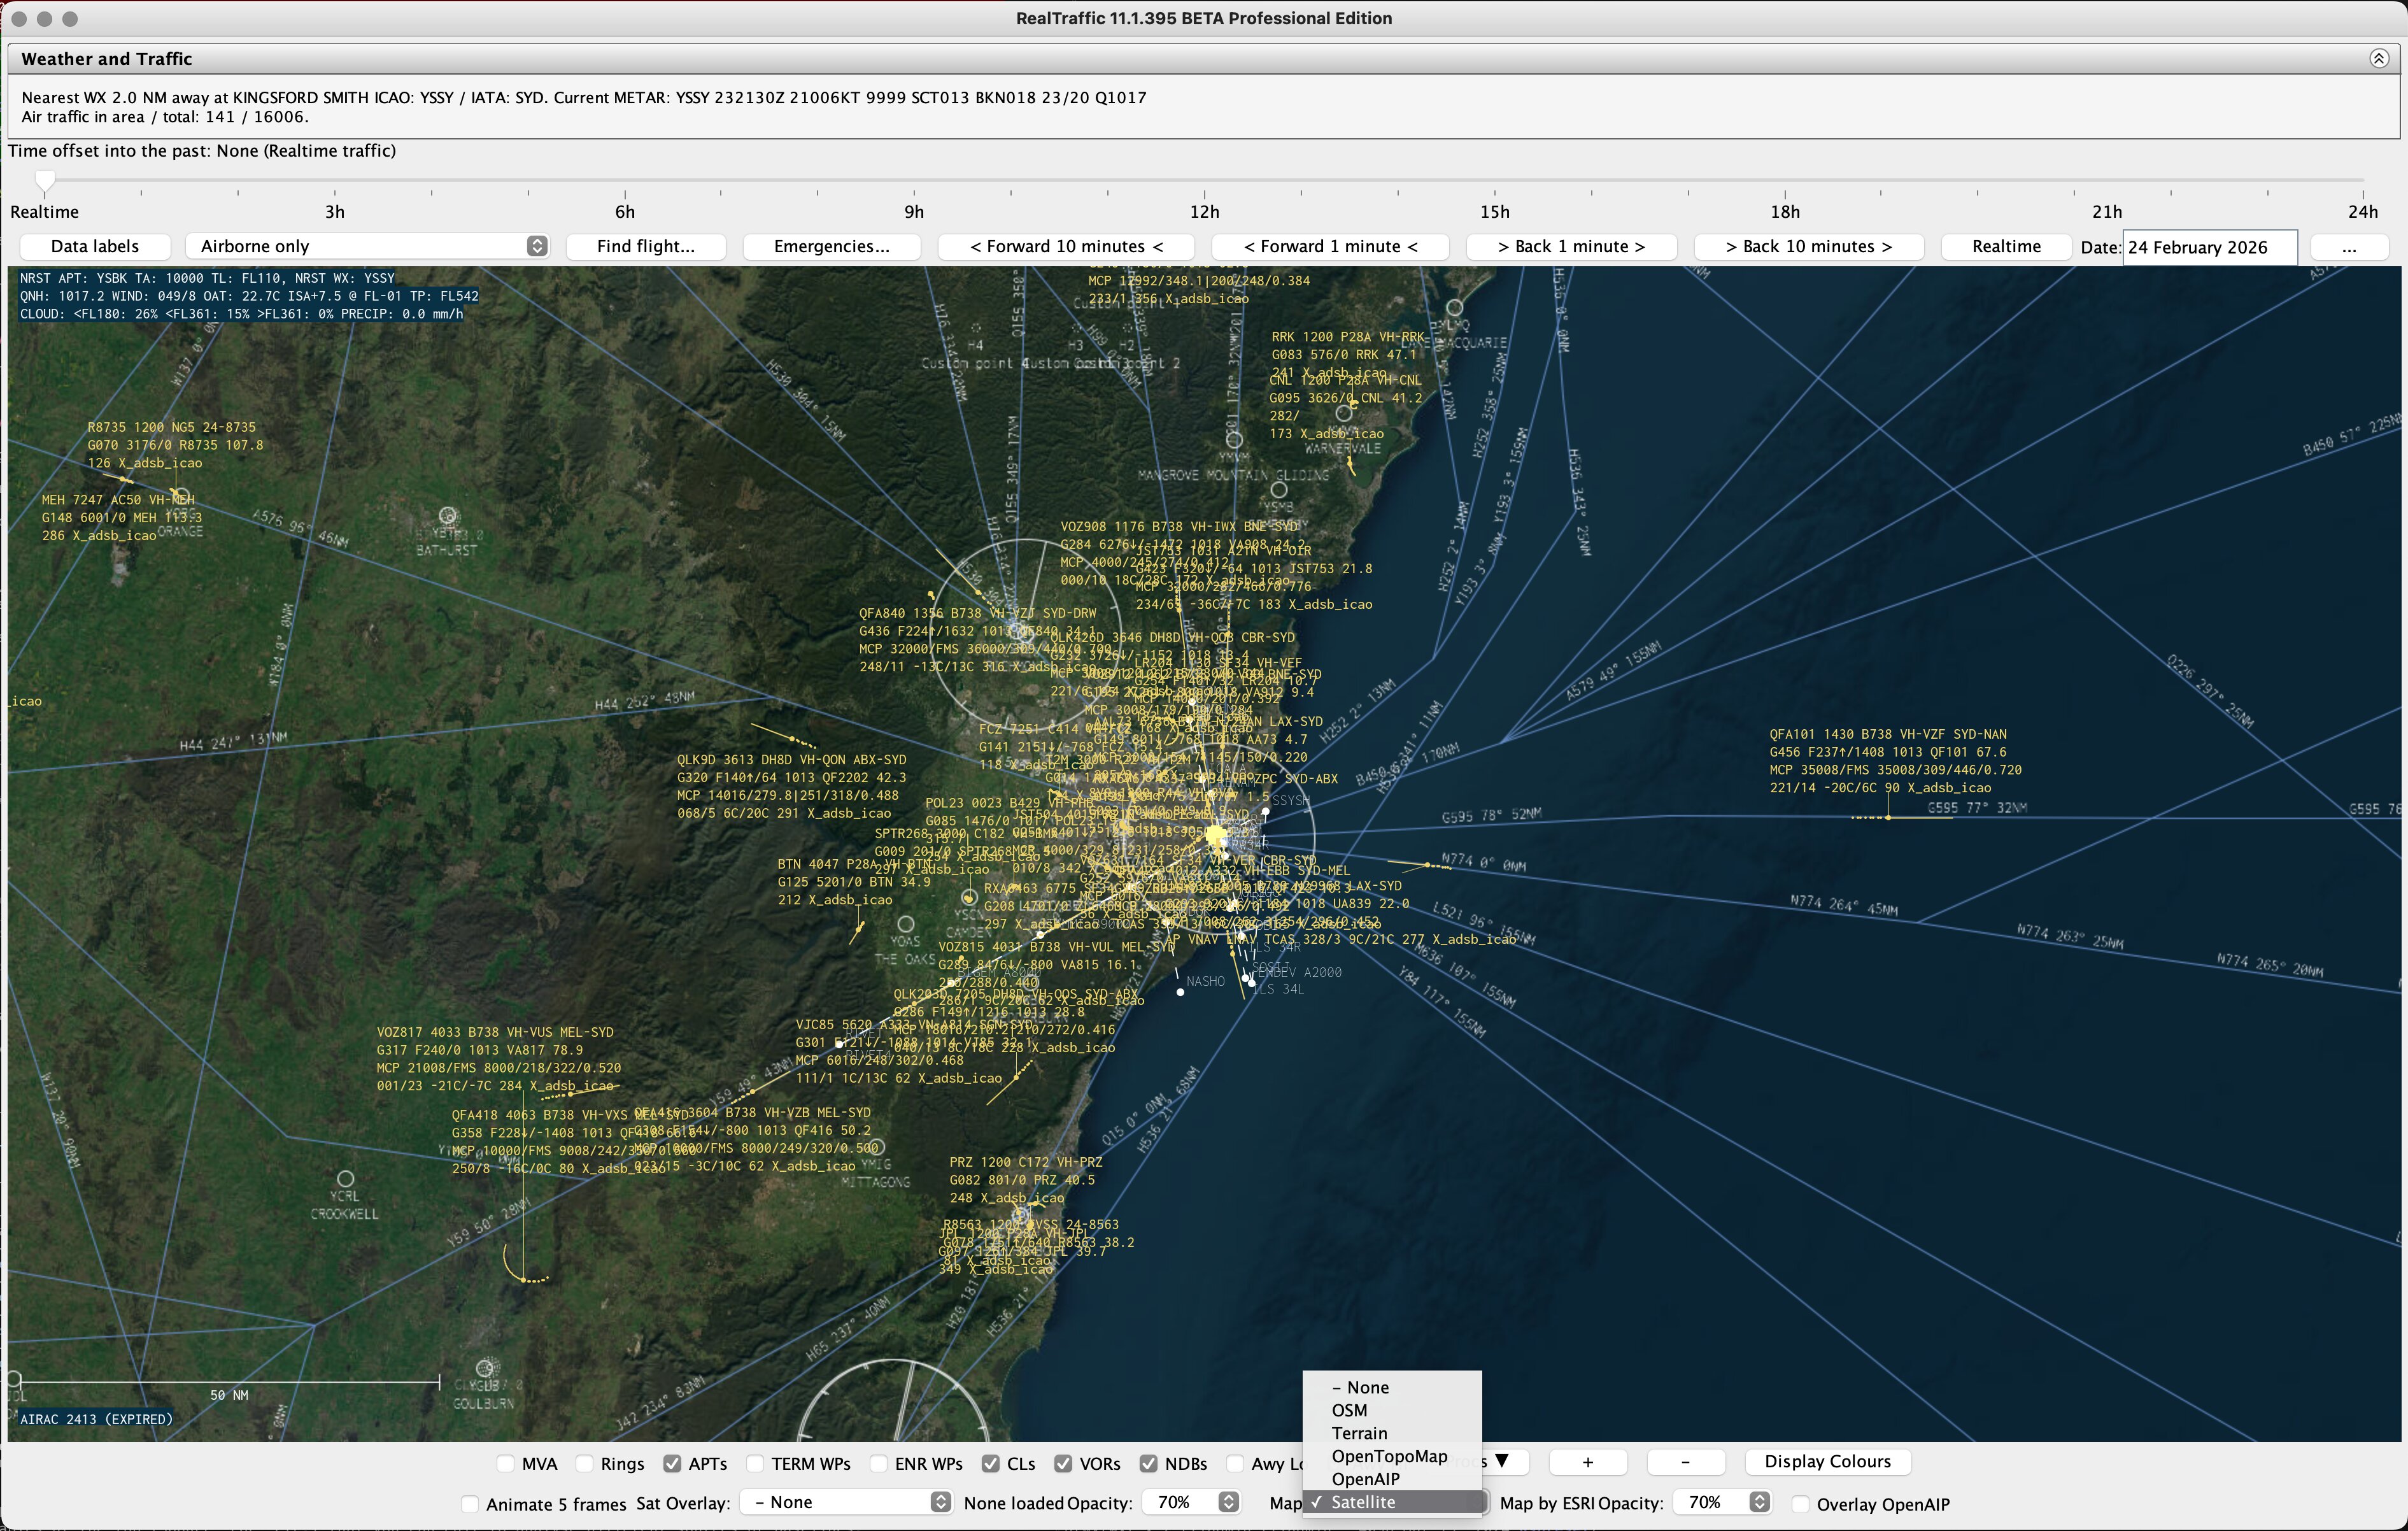This screenshot has height=1531, width=2408.
Task: Open the Airborne only dropdown
Action: click(x=368, y=246)
